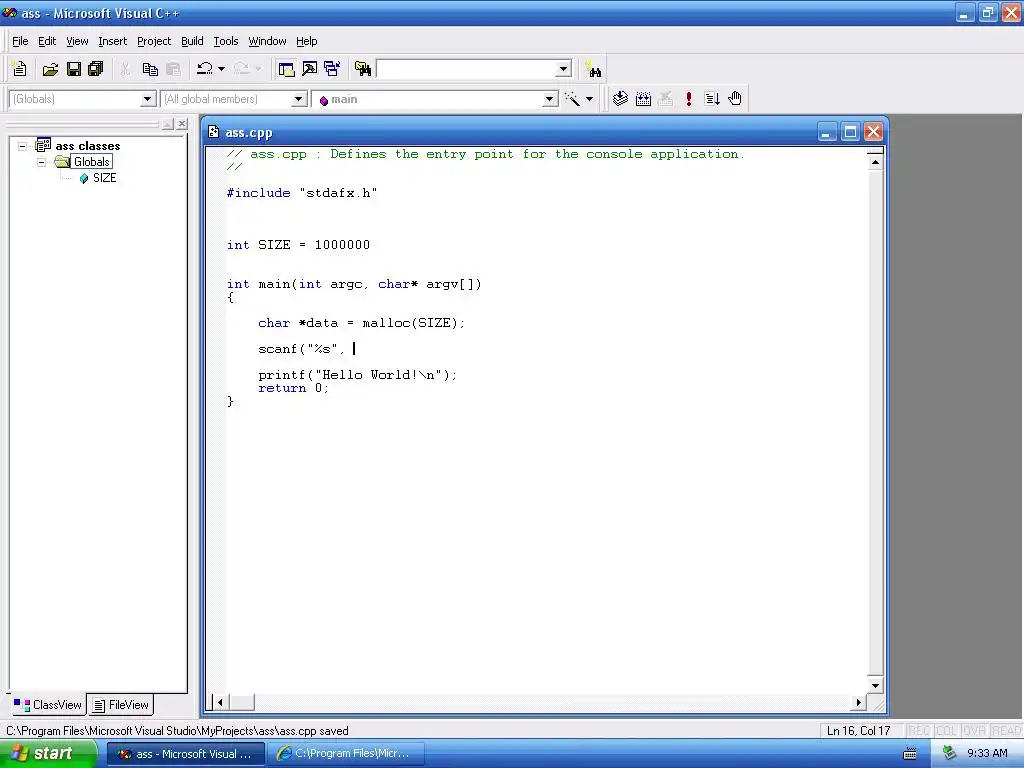Save the file with the floppy icon
Screen dimensions: 1024x768
74,69
